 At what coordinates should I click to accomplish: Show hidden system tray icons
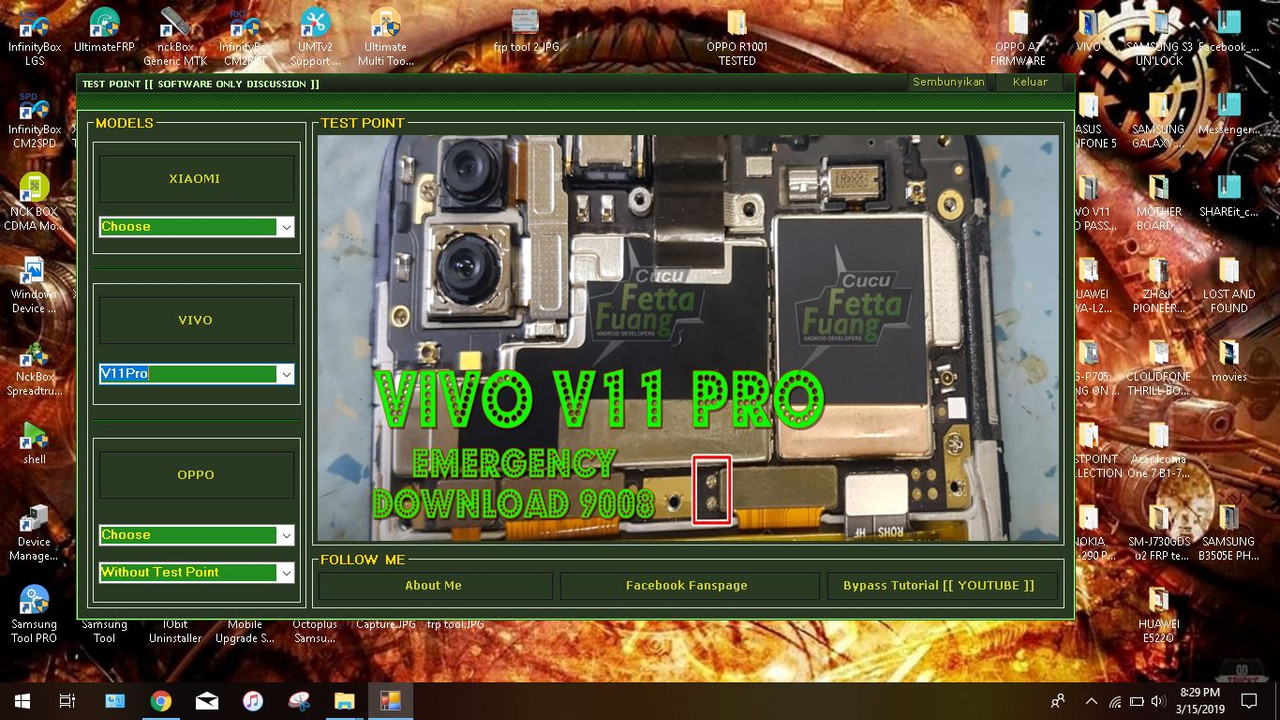tap(1091, 701)
